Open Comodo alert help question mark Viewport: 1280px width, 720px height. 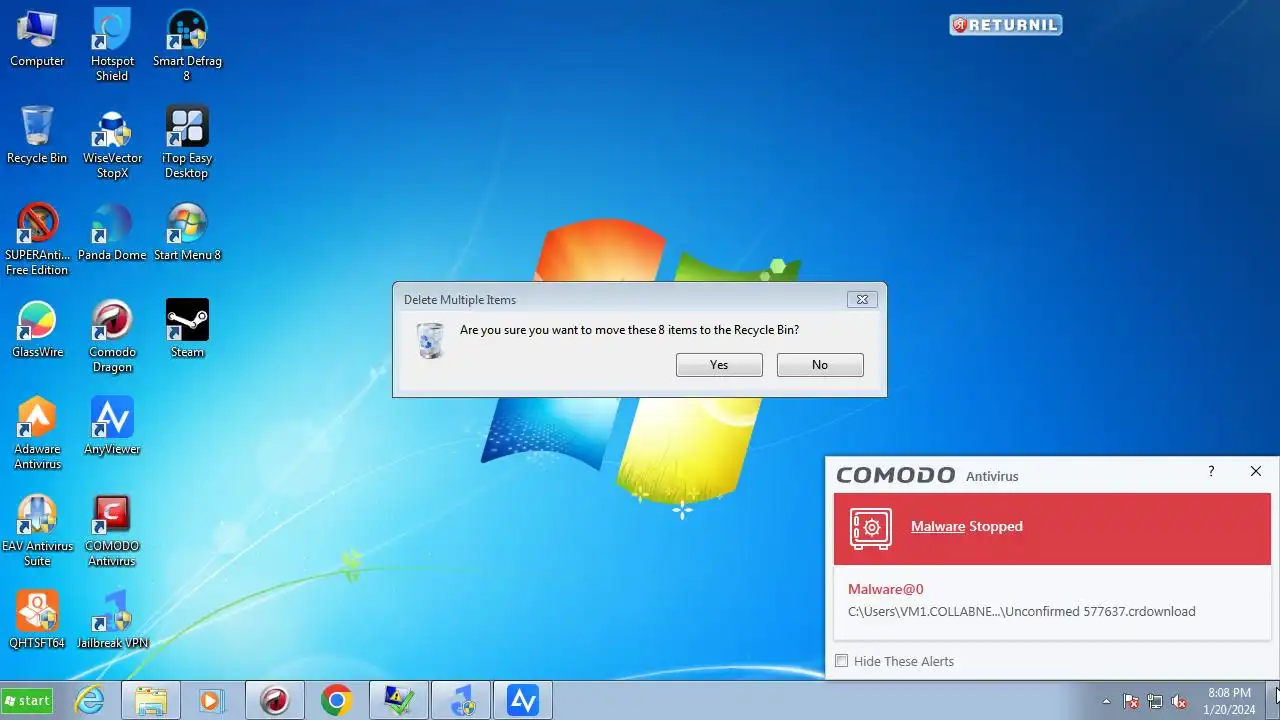1211,471
